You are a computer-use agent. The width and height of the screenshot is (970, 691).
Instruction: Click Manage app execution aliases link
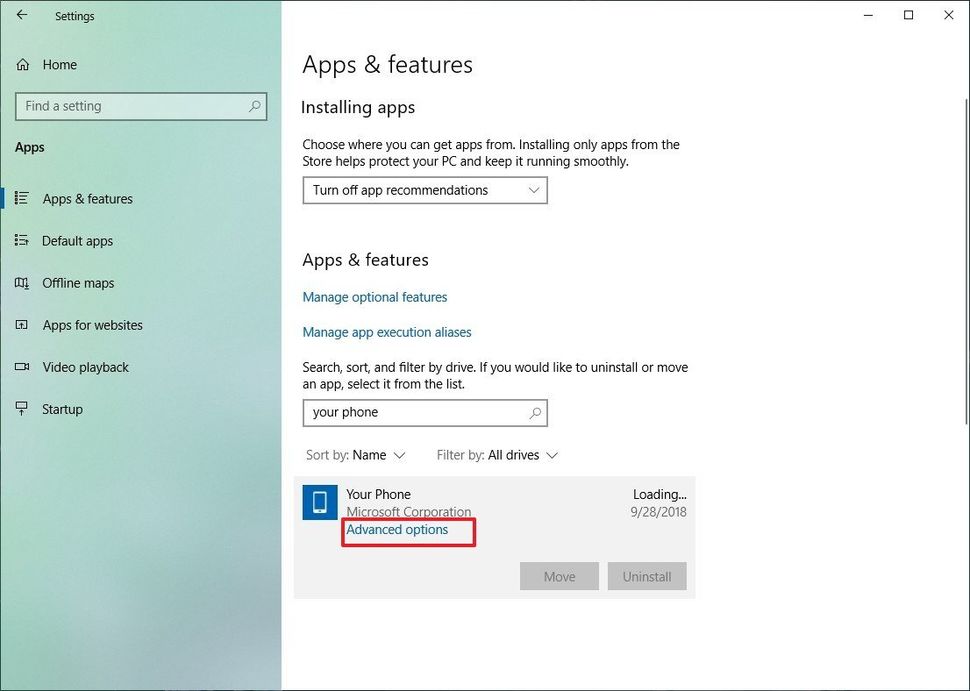(387, 332)
